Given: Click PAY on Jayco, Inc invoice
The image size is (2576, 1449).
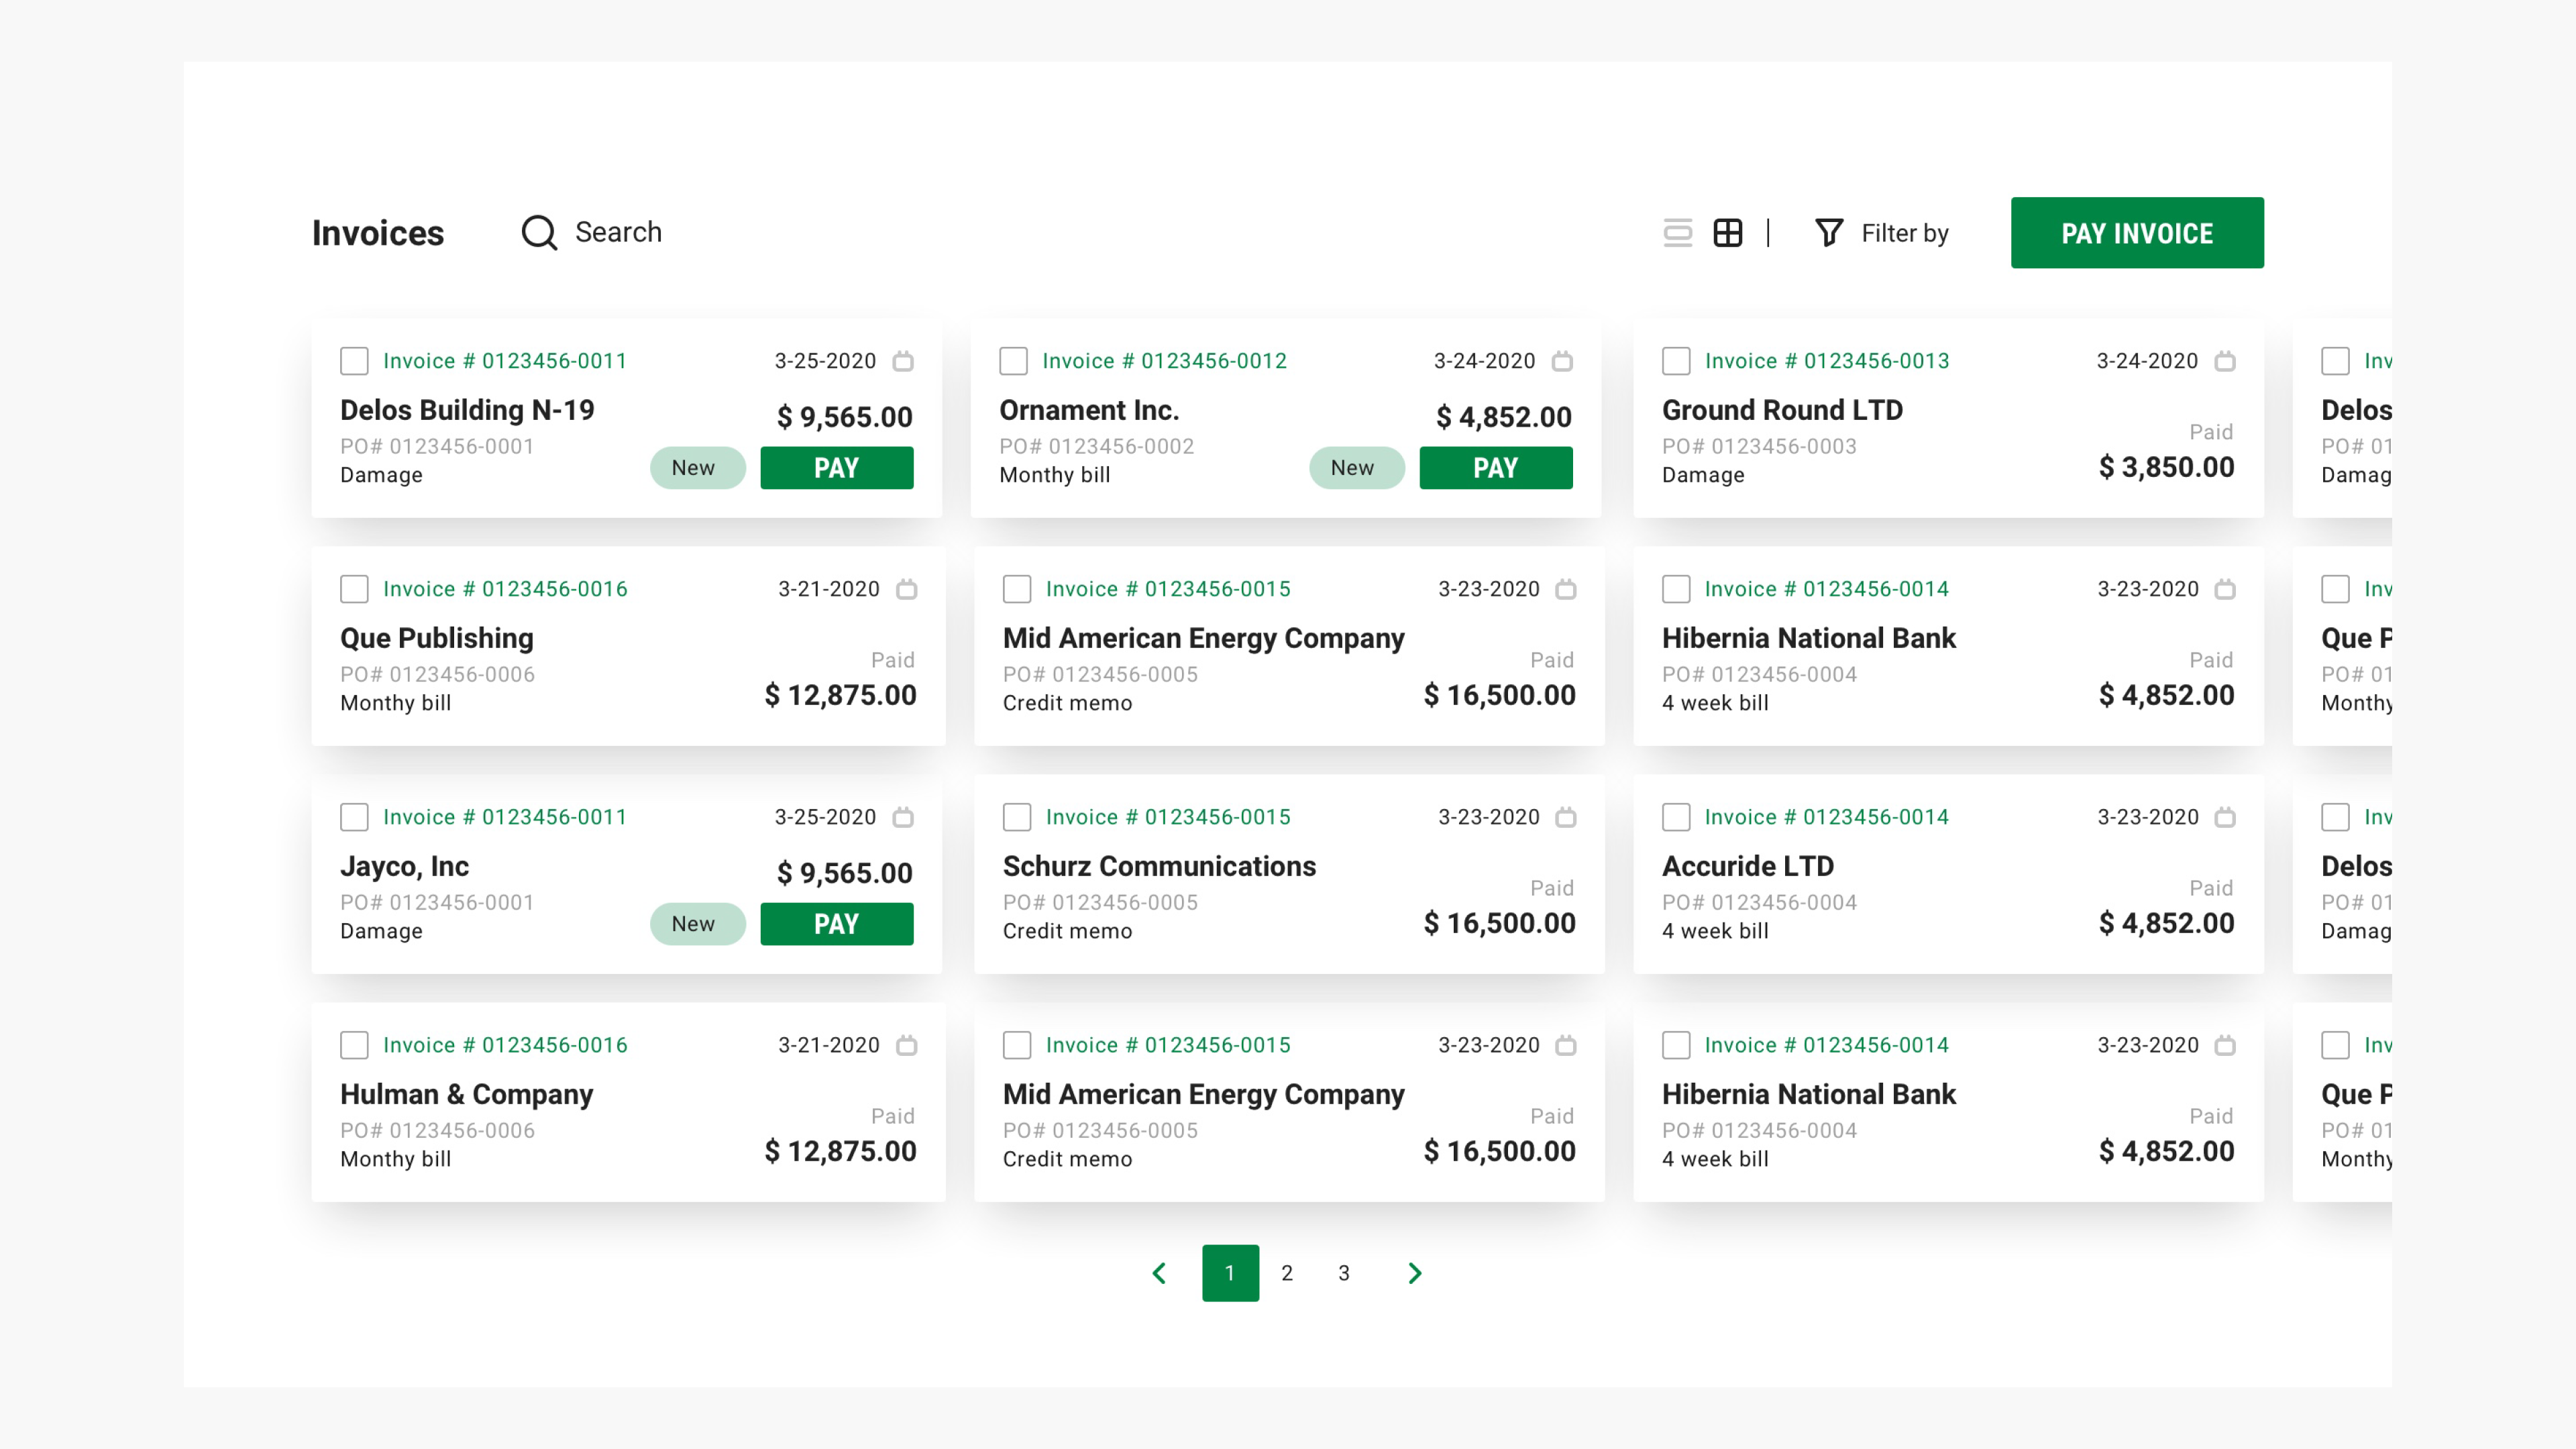Looking at the screenshot, I should point(836,924).
